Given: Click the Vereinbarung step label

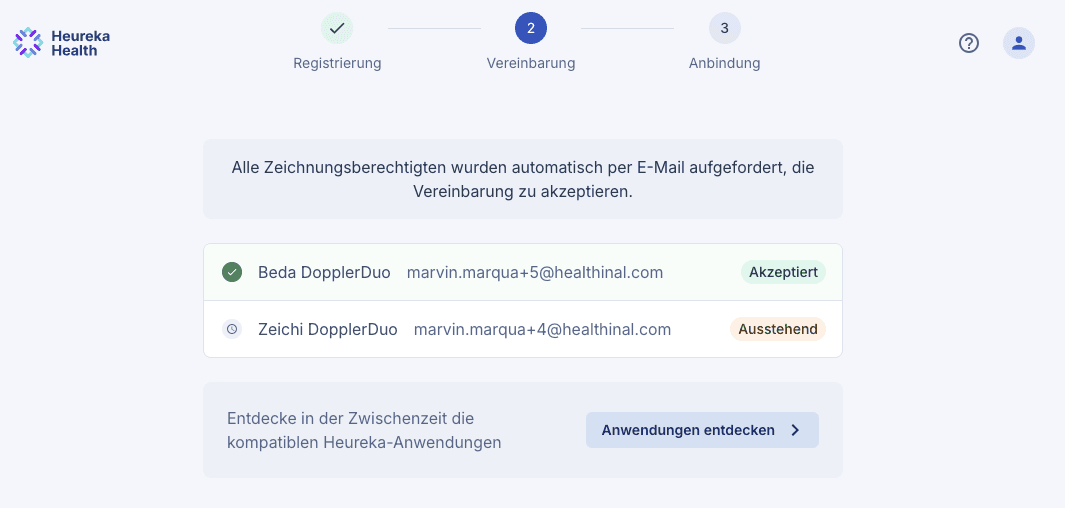Looking at the screenshot, I should [531, 63].
